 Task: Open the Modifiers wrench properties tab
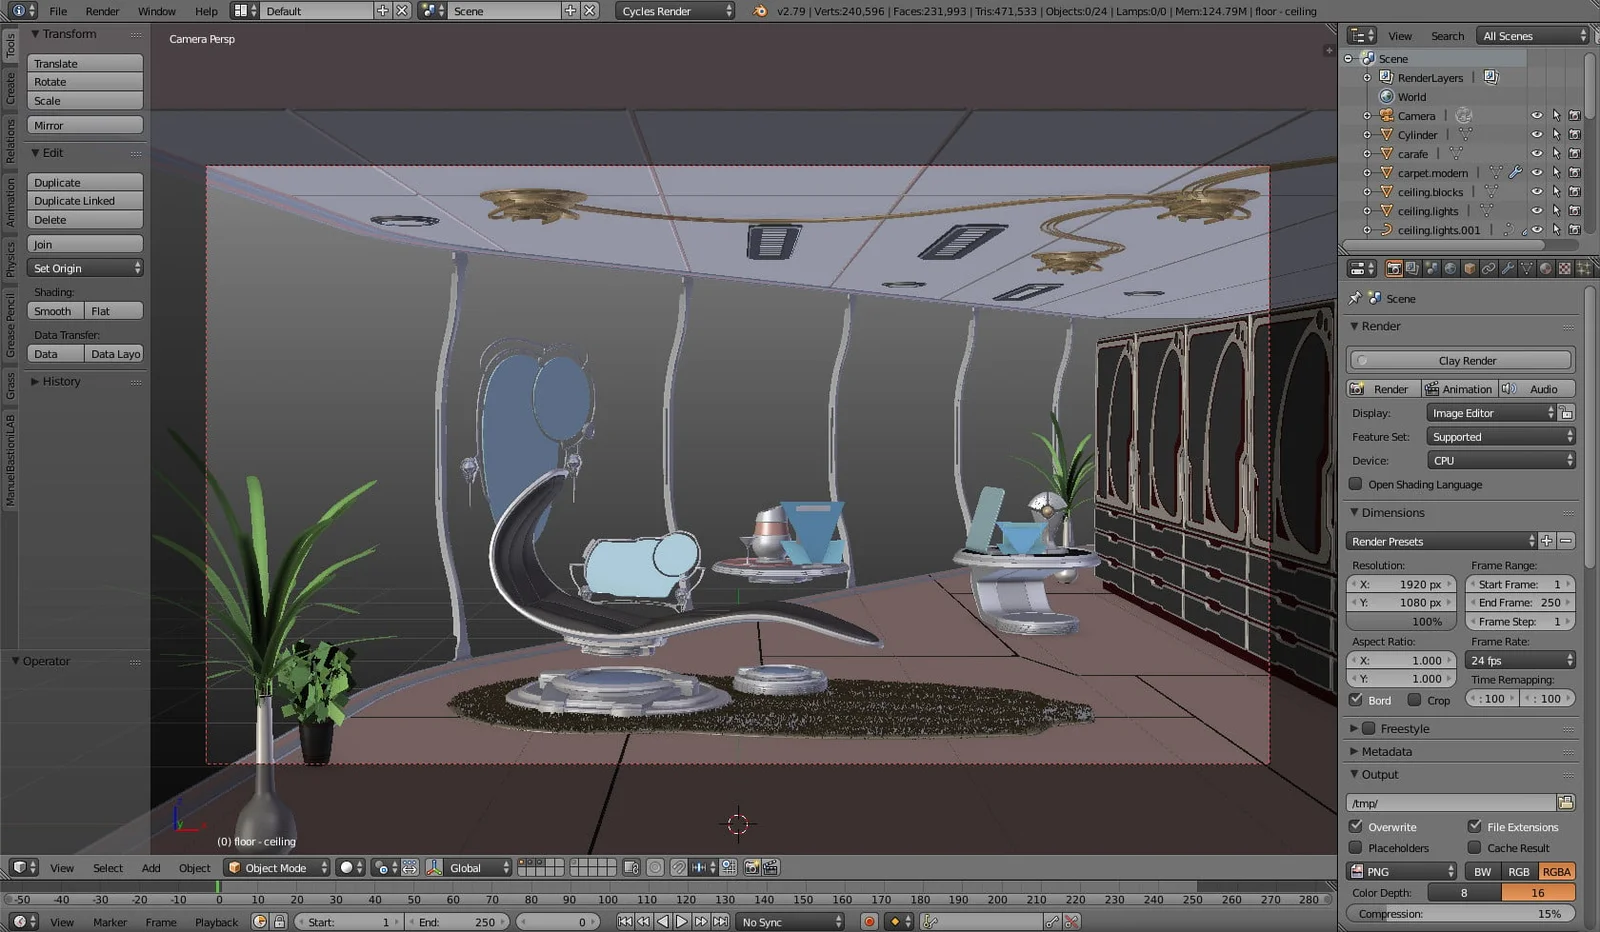tap(1509, 268)
